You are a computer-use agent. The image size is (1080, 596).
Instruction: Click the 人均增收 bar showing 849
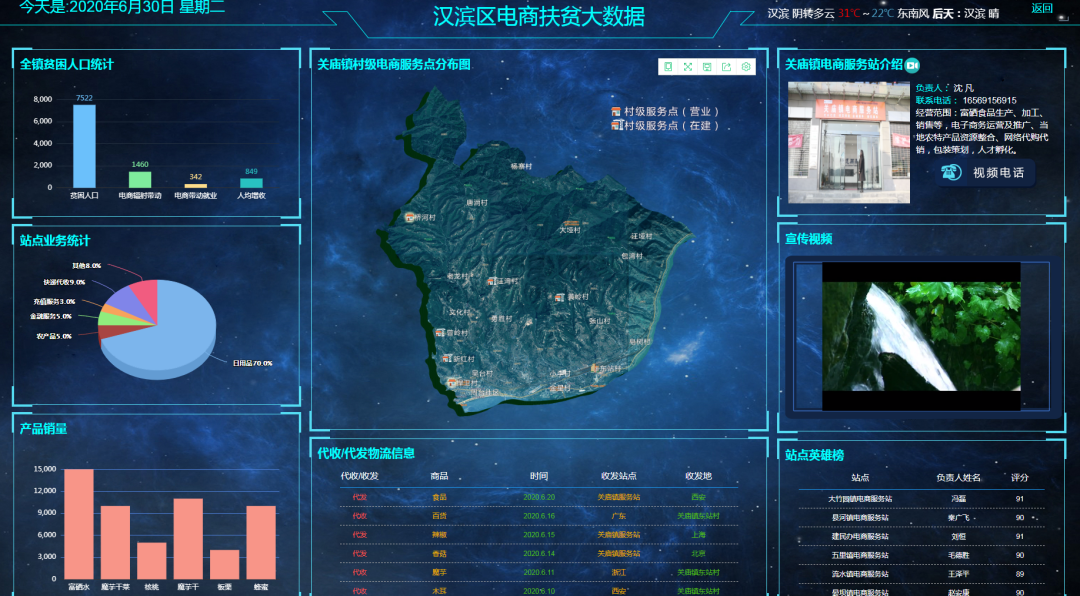pyautogui.click(x=251, y=183)
